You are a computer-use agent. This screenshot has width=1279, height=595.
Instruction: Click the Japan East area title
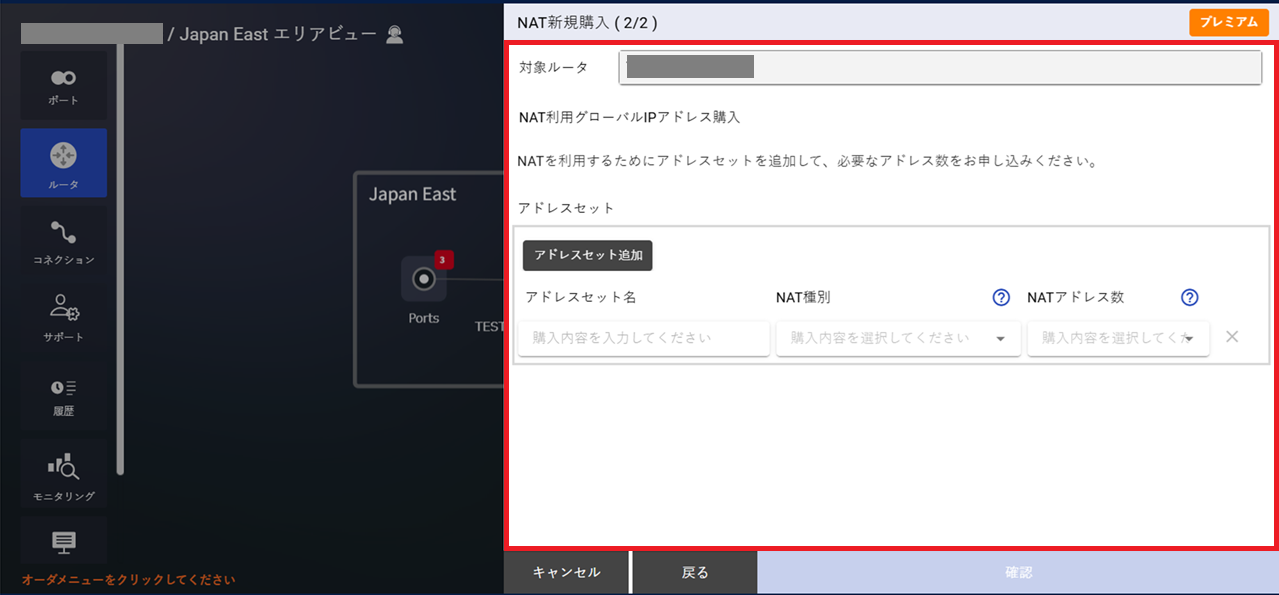click(x=412, y=194)
